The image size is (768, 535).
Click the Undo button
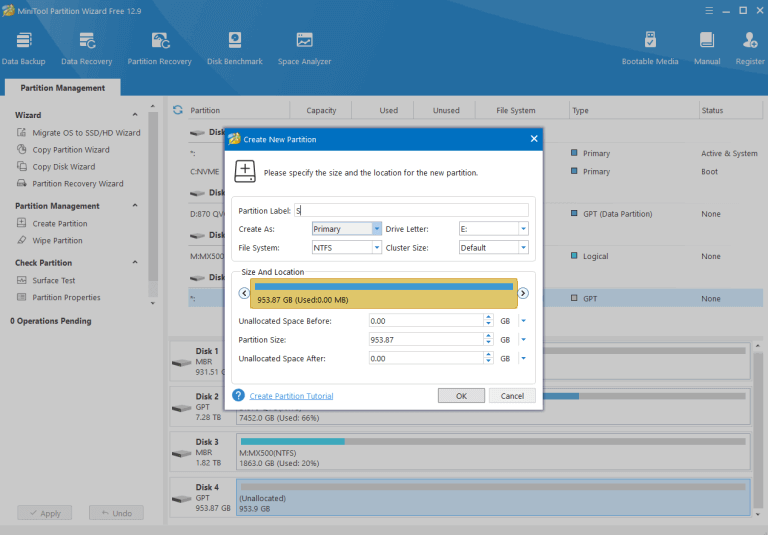pyautogui.click(x=117, y=513)
